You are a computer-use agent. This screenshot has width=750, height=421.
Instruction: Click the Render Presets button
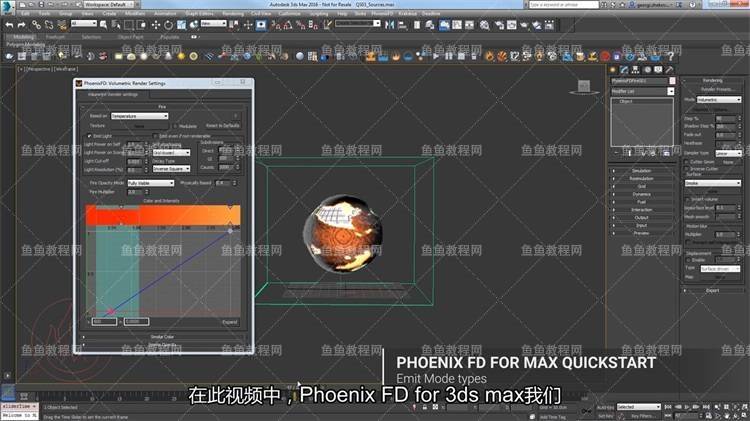coord(717,89)
